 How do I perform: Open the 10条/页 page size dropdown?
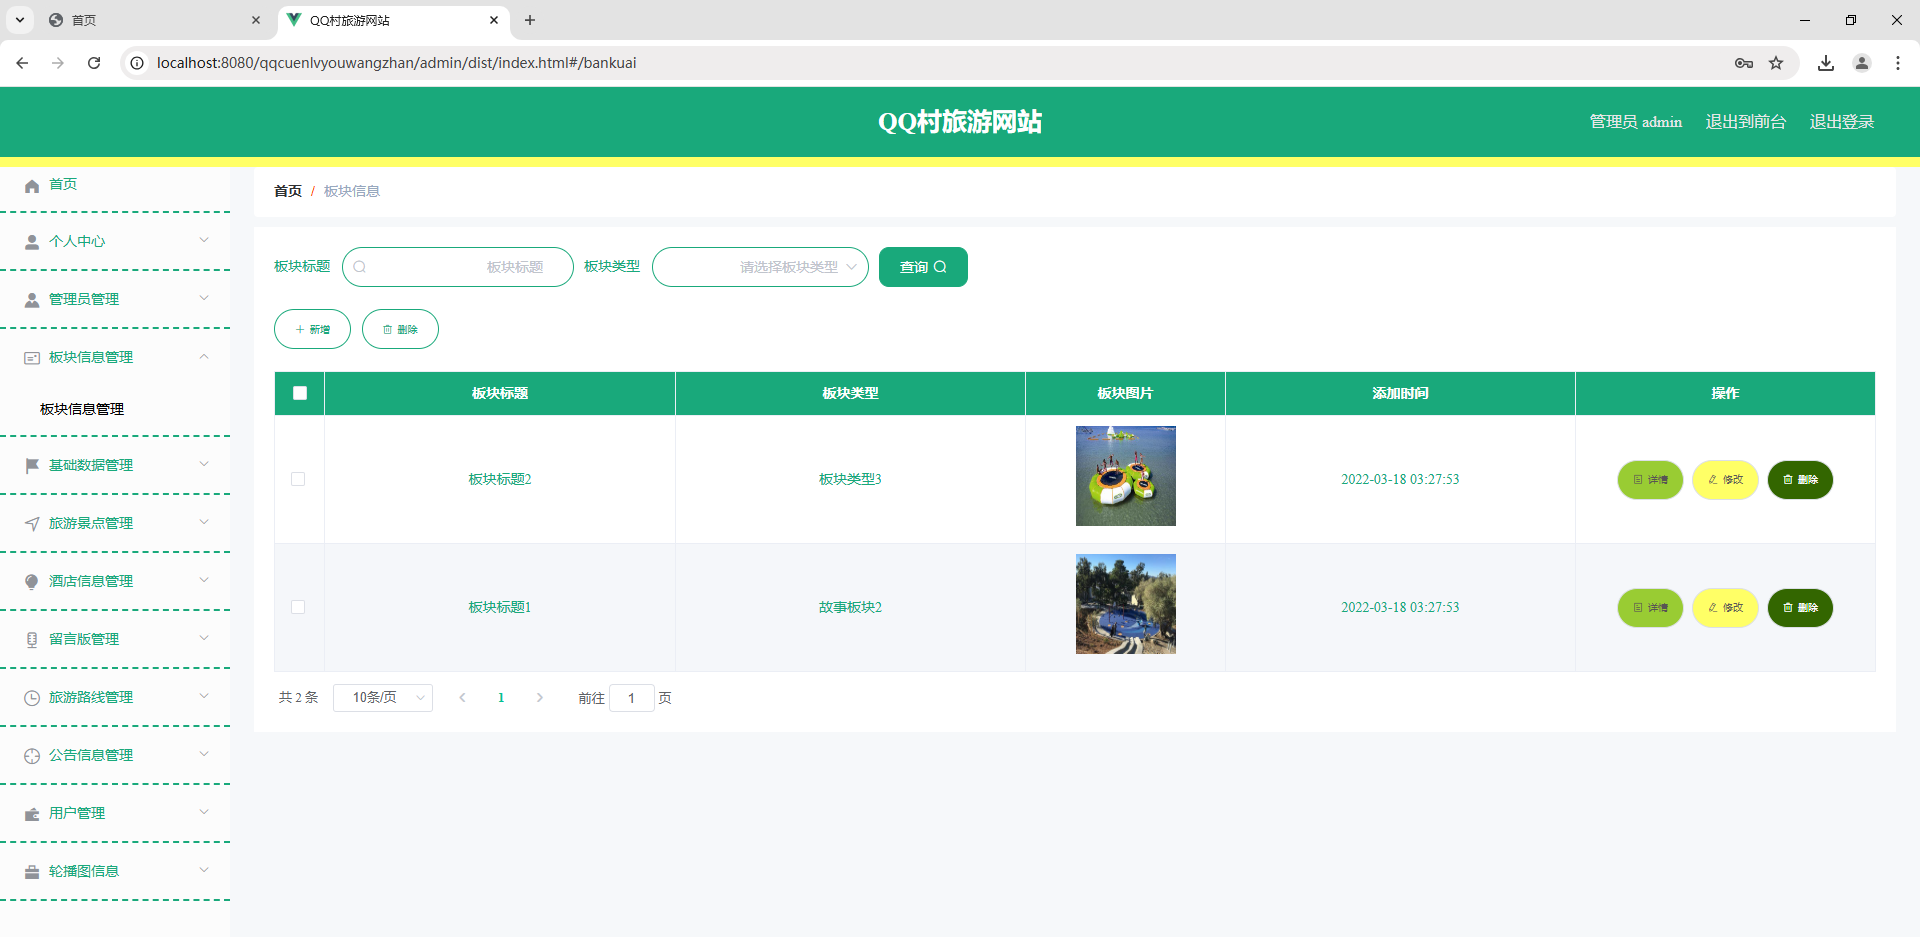point(382,697)
